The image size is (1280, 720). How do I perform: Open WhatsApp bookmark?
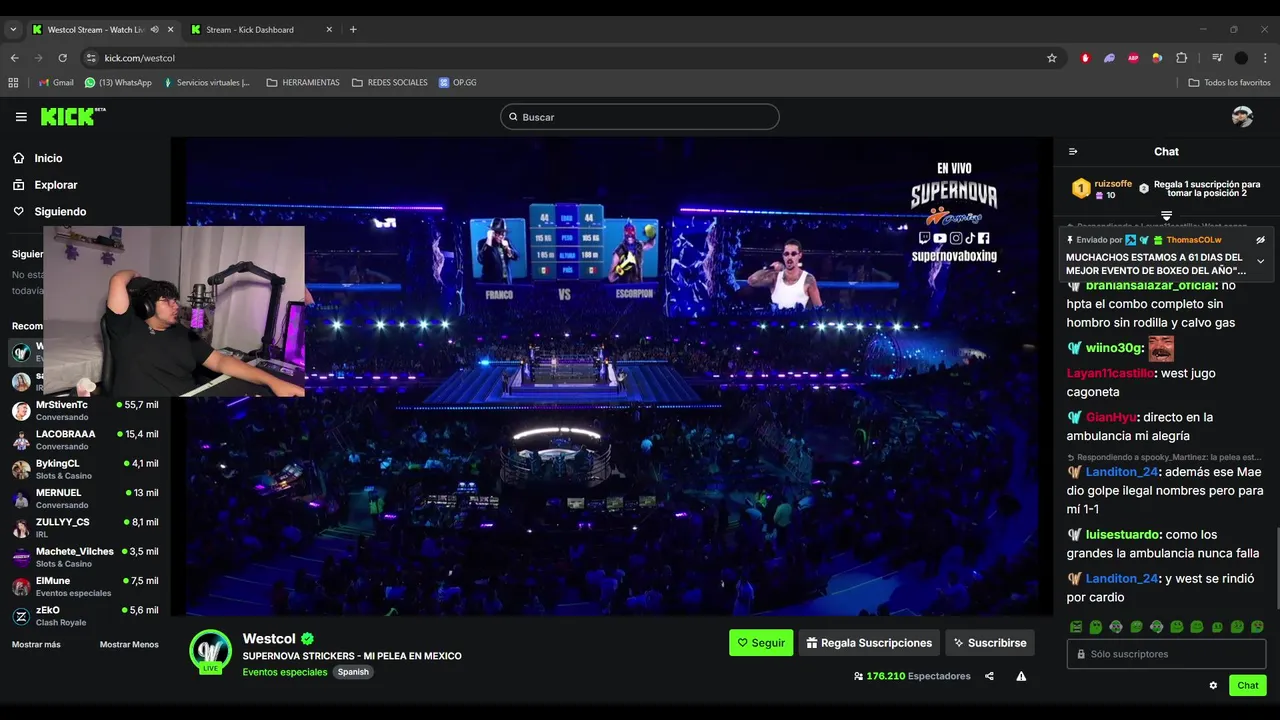pos(118,83)
